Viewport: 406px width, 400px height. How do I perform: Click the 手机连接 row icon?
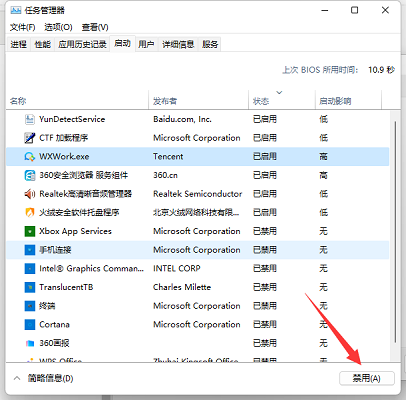(30, 250)
